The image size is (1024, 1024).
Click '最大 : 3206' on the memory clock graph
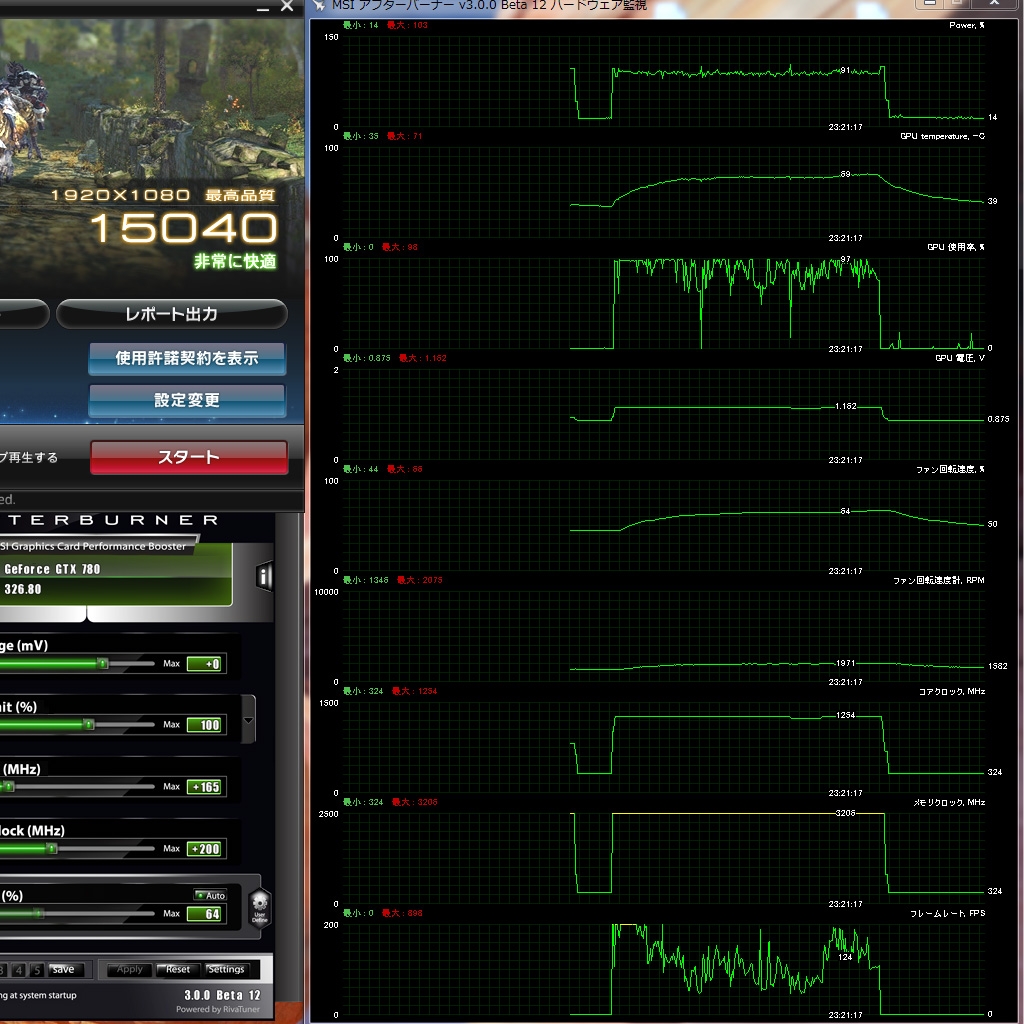[x=414, y=803]
